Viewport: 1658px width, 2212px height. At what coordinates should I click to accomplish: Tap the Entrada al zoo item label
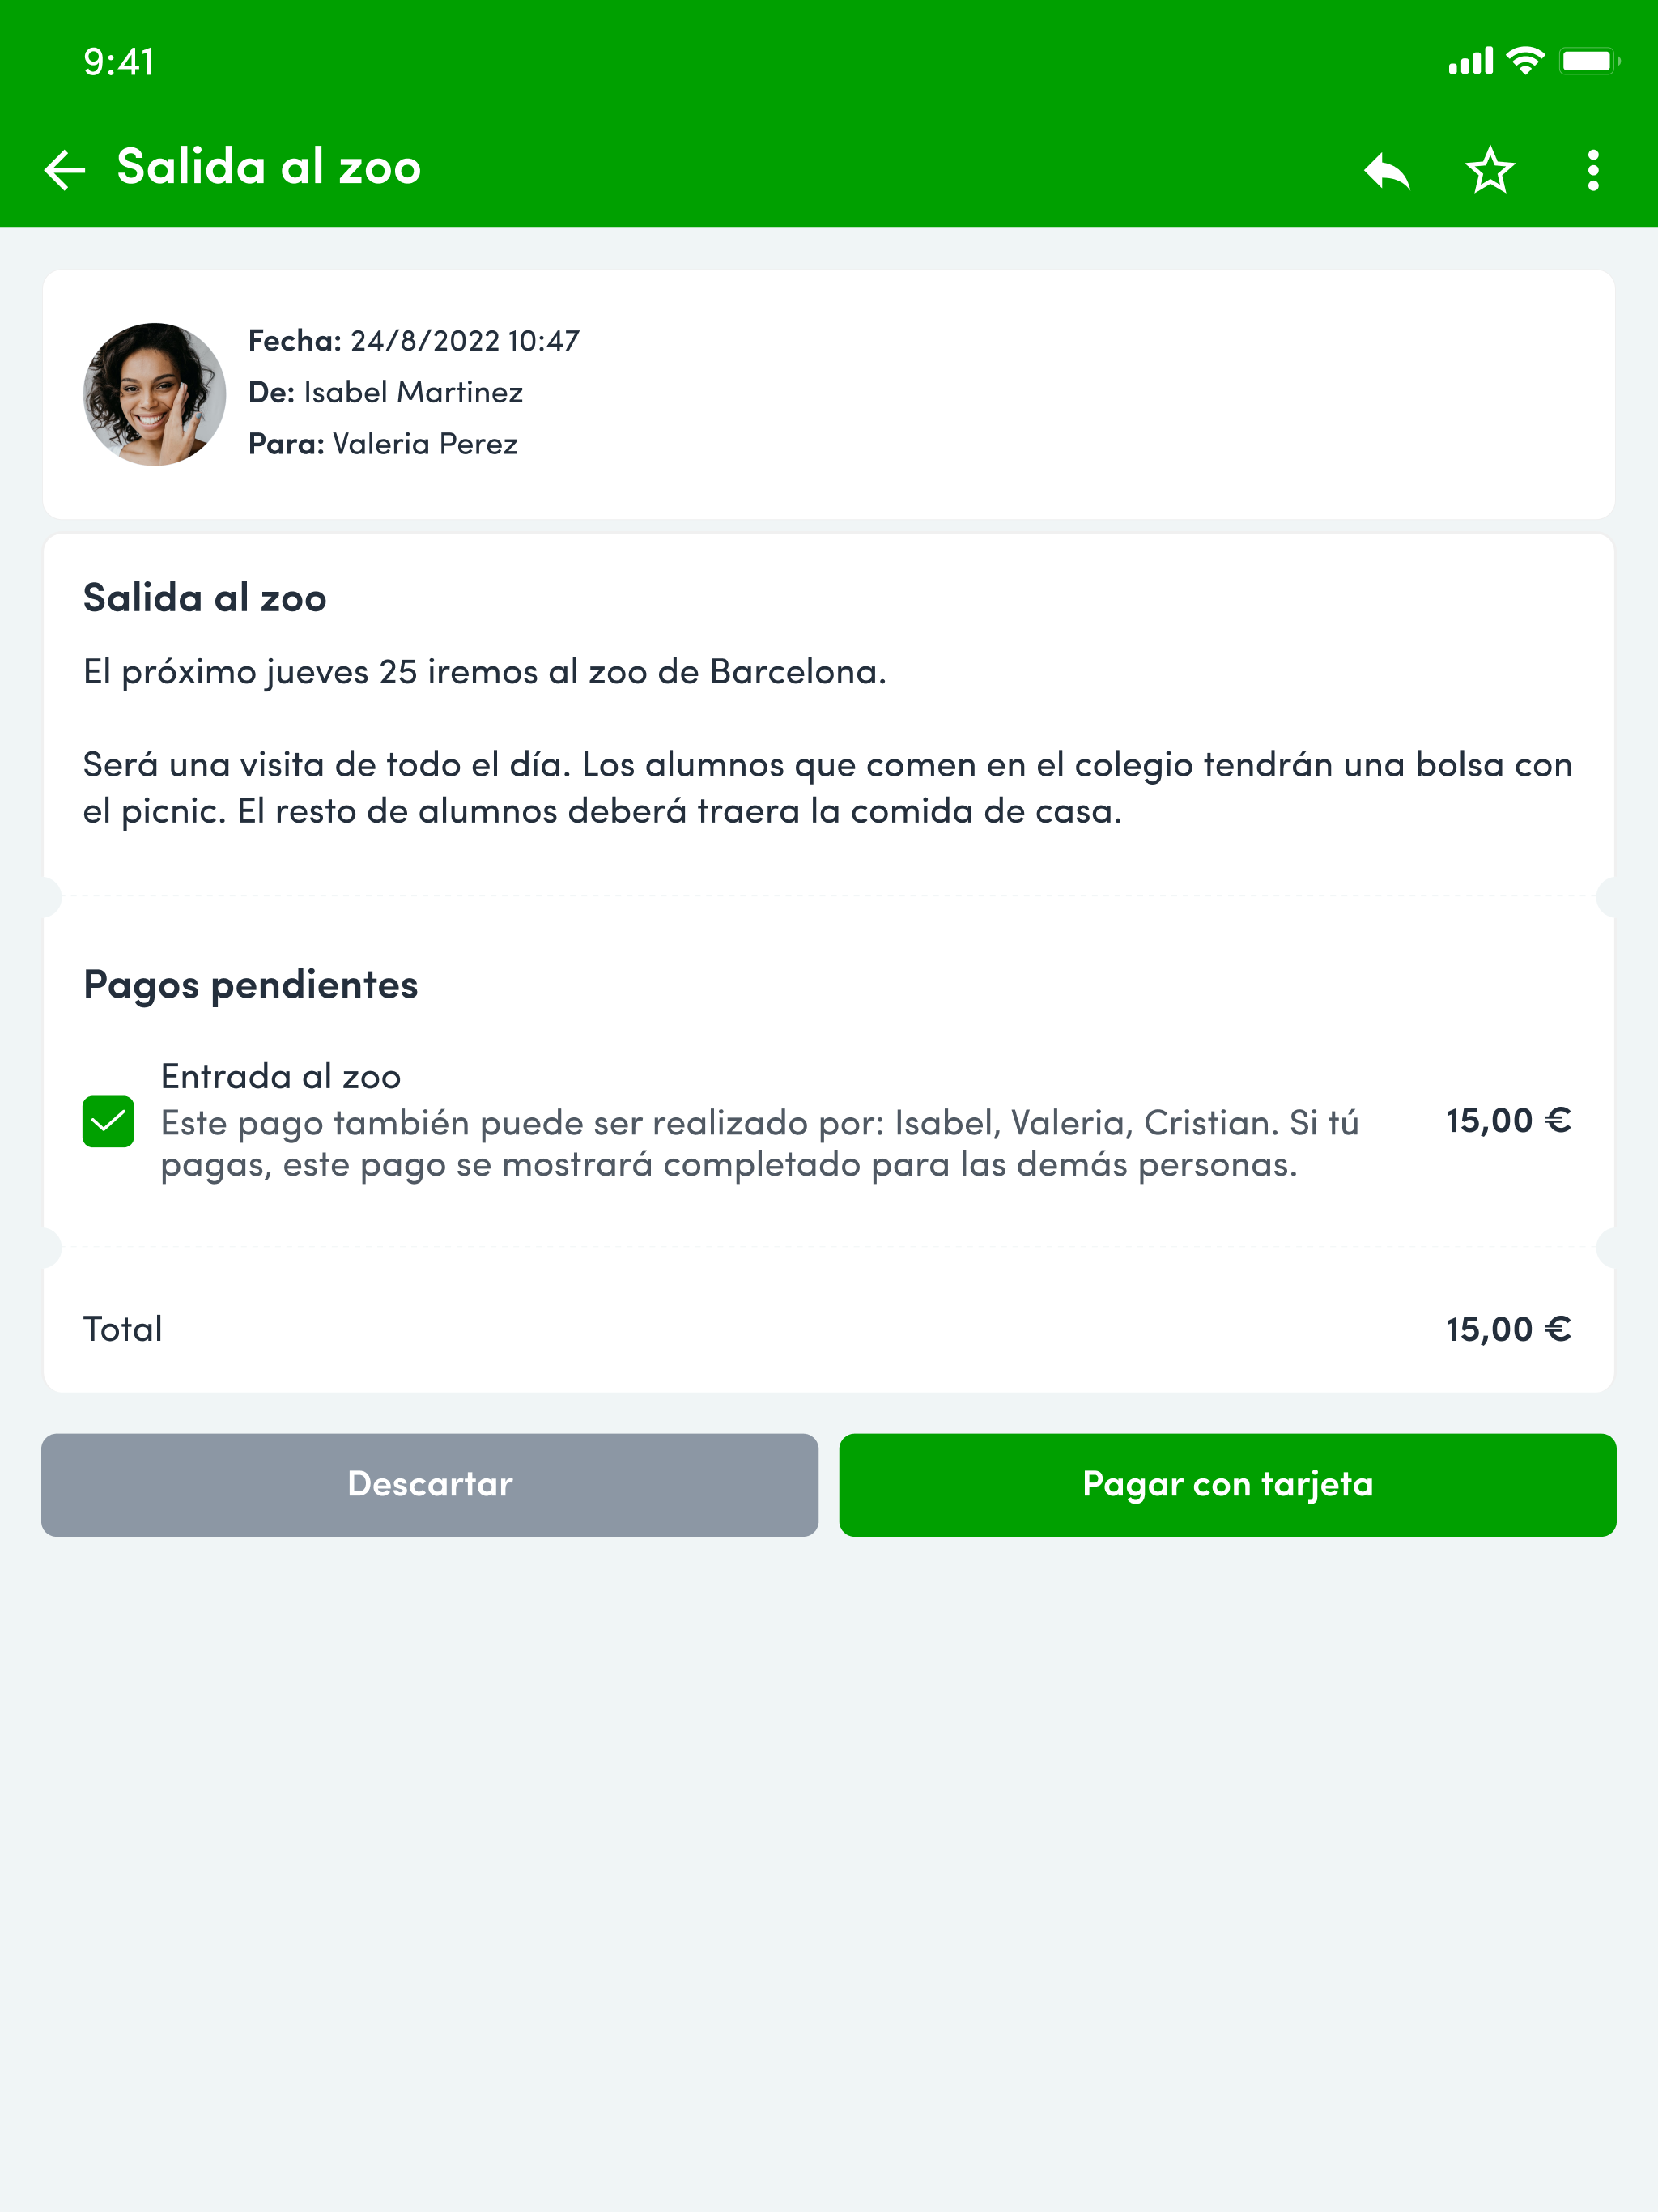click(x=281, y=1076)
